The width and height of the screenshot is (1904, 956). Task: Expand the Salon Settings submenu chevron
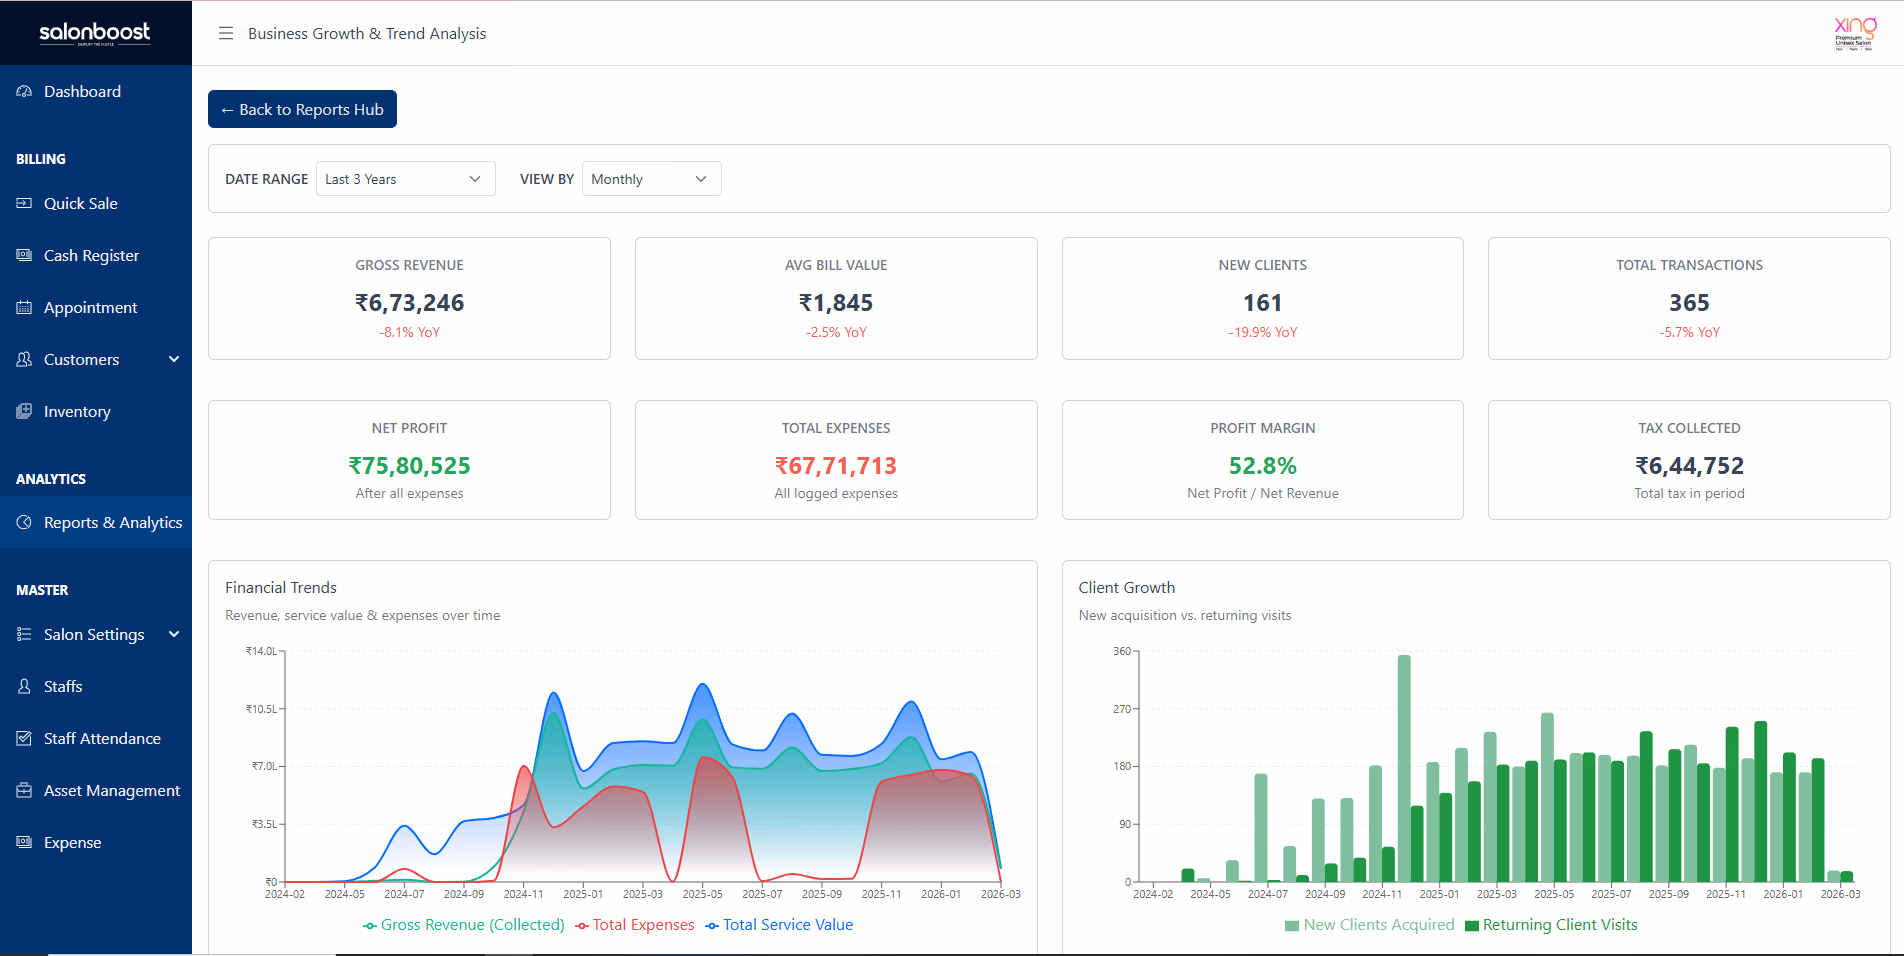pos(174,634)
